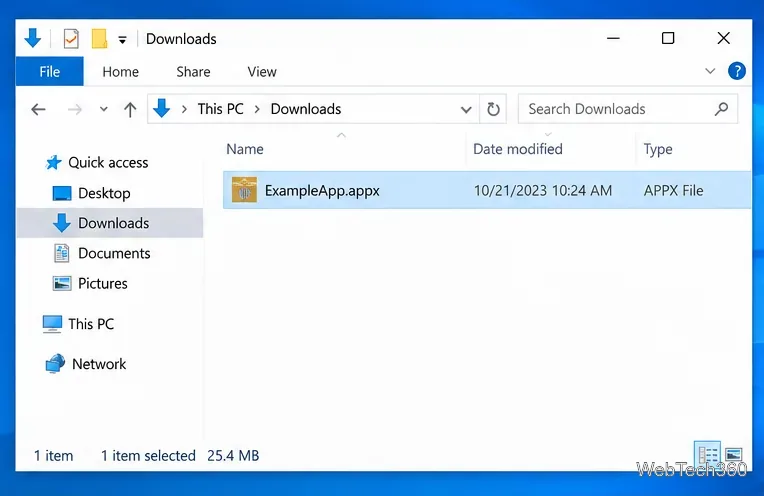The image size is (764, 496).
Task: Close the Downloads window
Action: click(724, 38)
